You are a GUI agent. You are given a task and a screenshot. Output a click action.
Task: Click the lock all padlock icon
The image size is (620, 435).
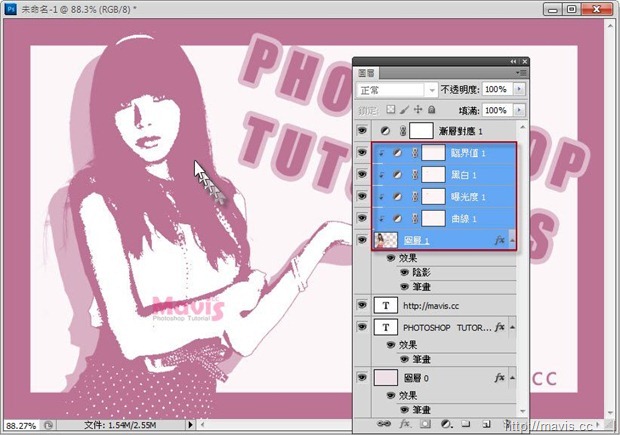coord(432,110)
